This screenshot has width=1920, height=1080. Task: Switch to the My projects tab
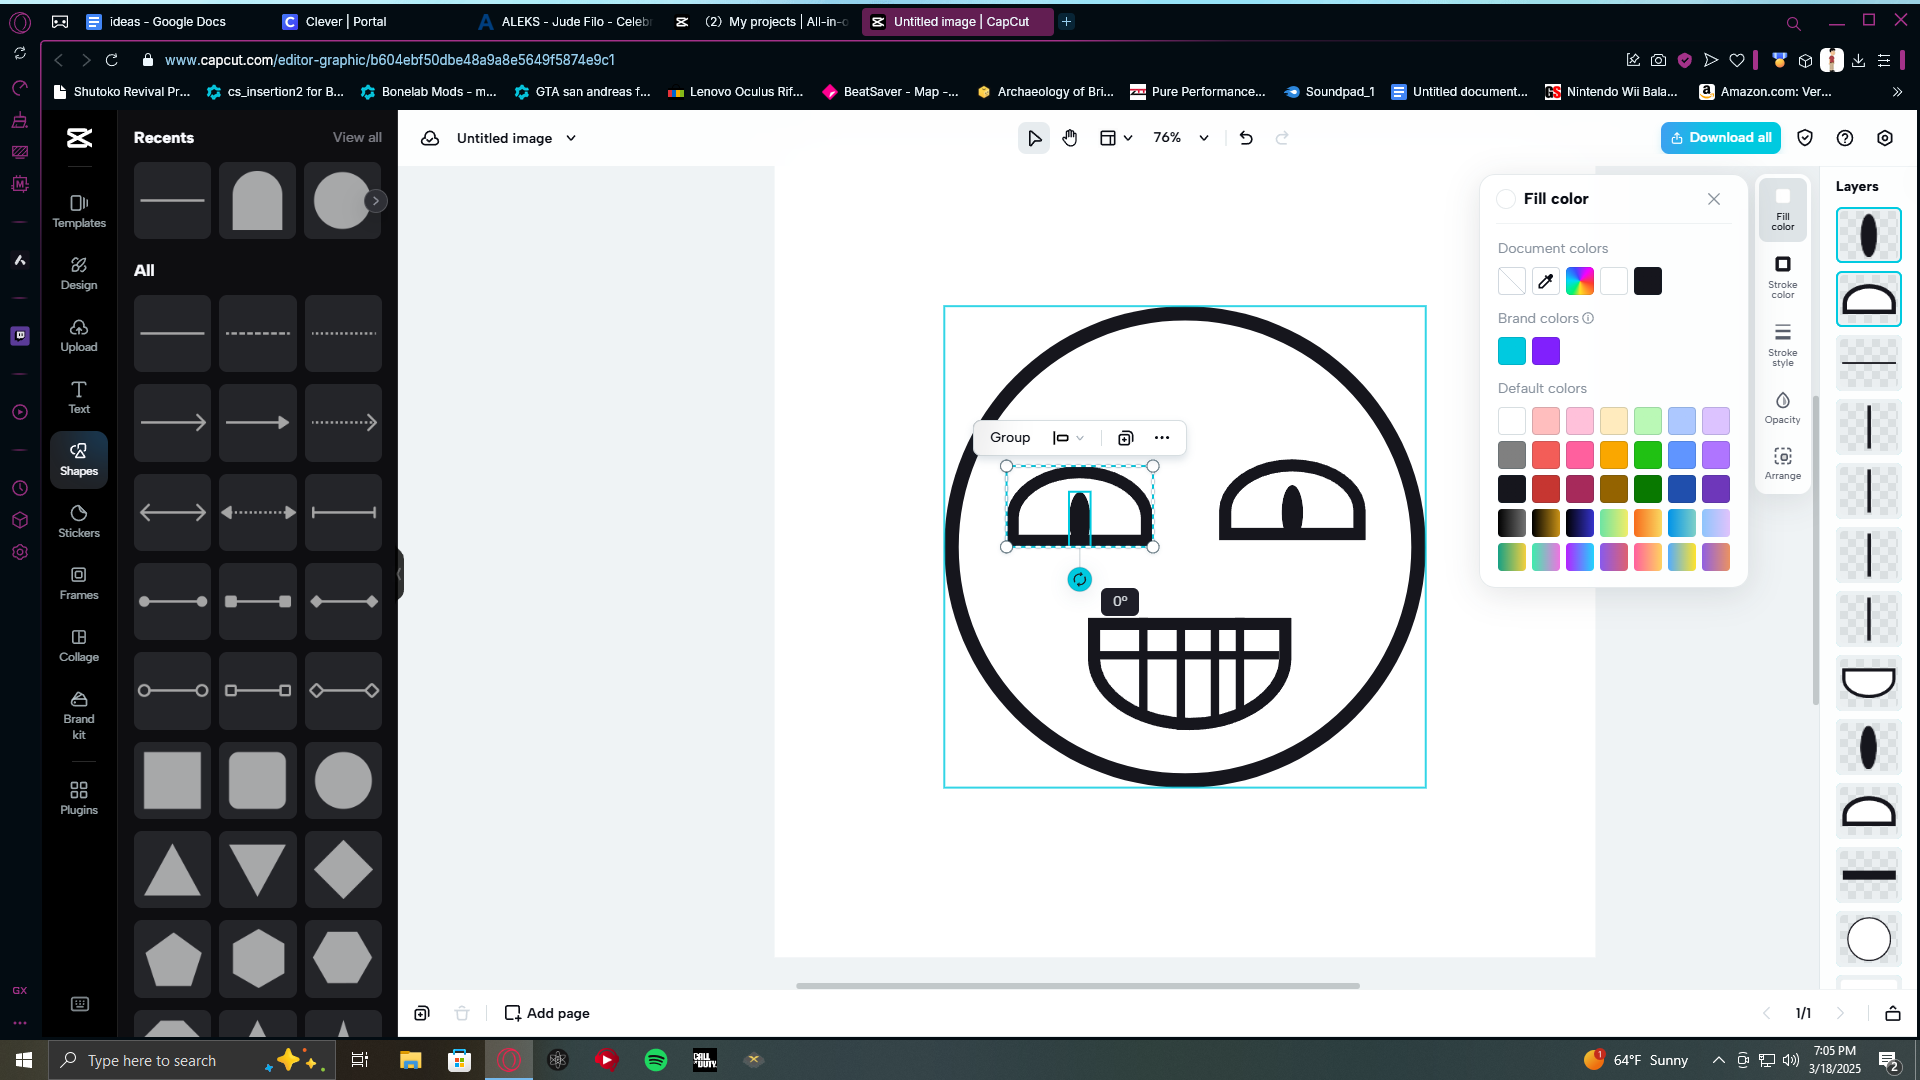(x=762, y=21)
